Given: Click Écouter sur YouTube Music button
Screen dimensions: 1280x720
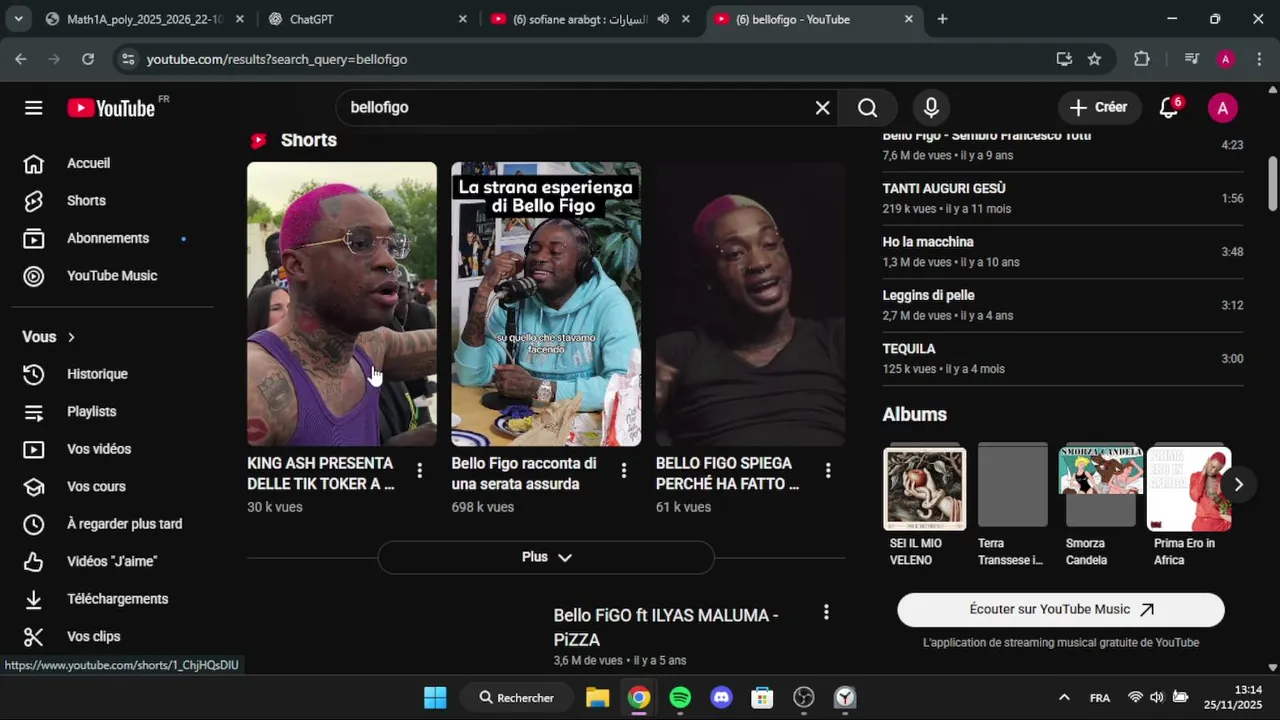Looking at the screenshot, I should (1061, 609).
